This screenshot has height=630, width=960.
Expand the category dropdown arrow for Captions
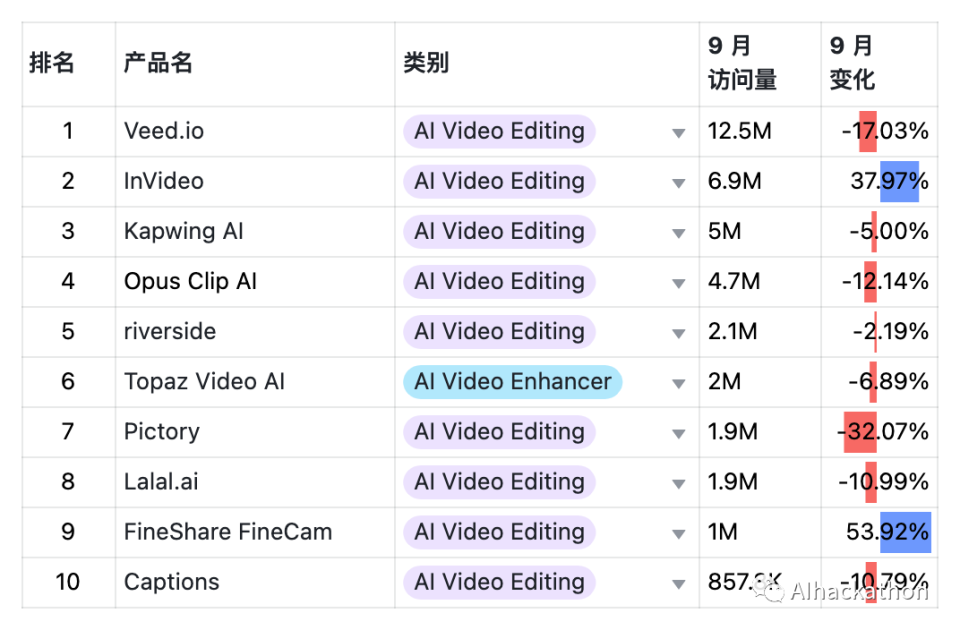pos(679,584)
